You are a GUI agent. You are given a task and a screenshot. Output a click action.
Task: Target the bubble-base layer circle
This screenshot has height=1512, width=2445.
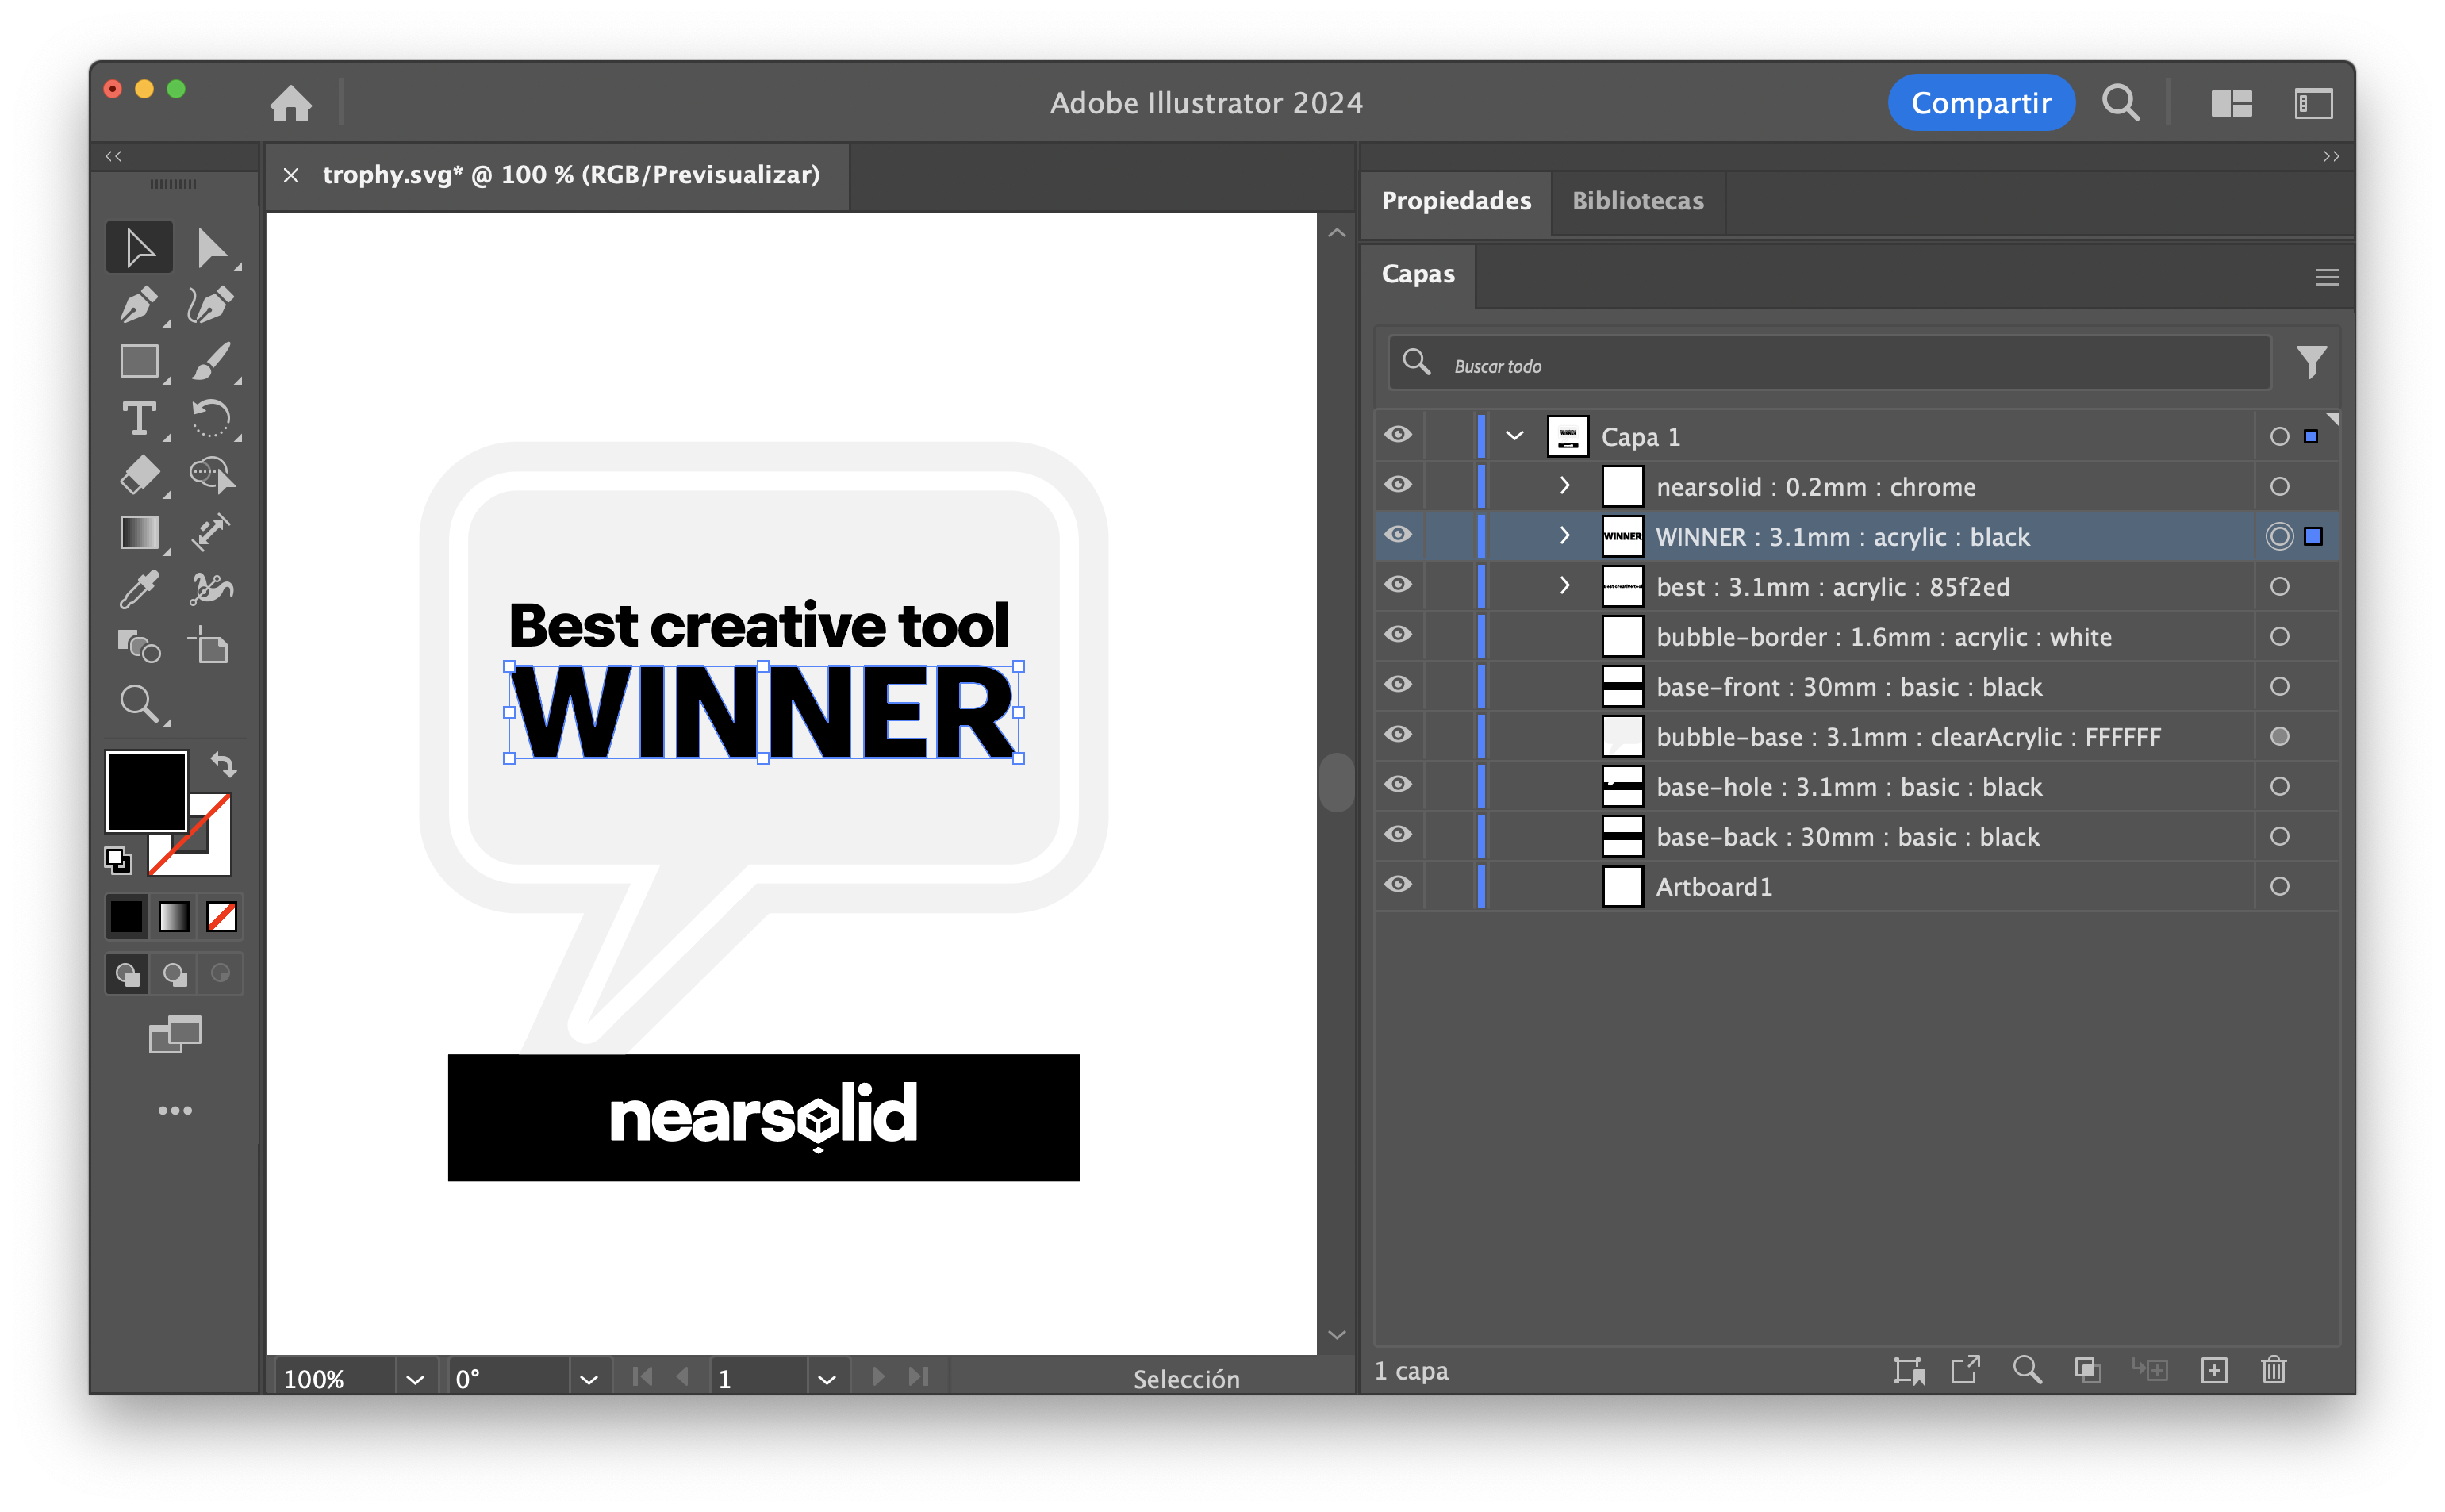click(x=2279, y=736)
